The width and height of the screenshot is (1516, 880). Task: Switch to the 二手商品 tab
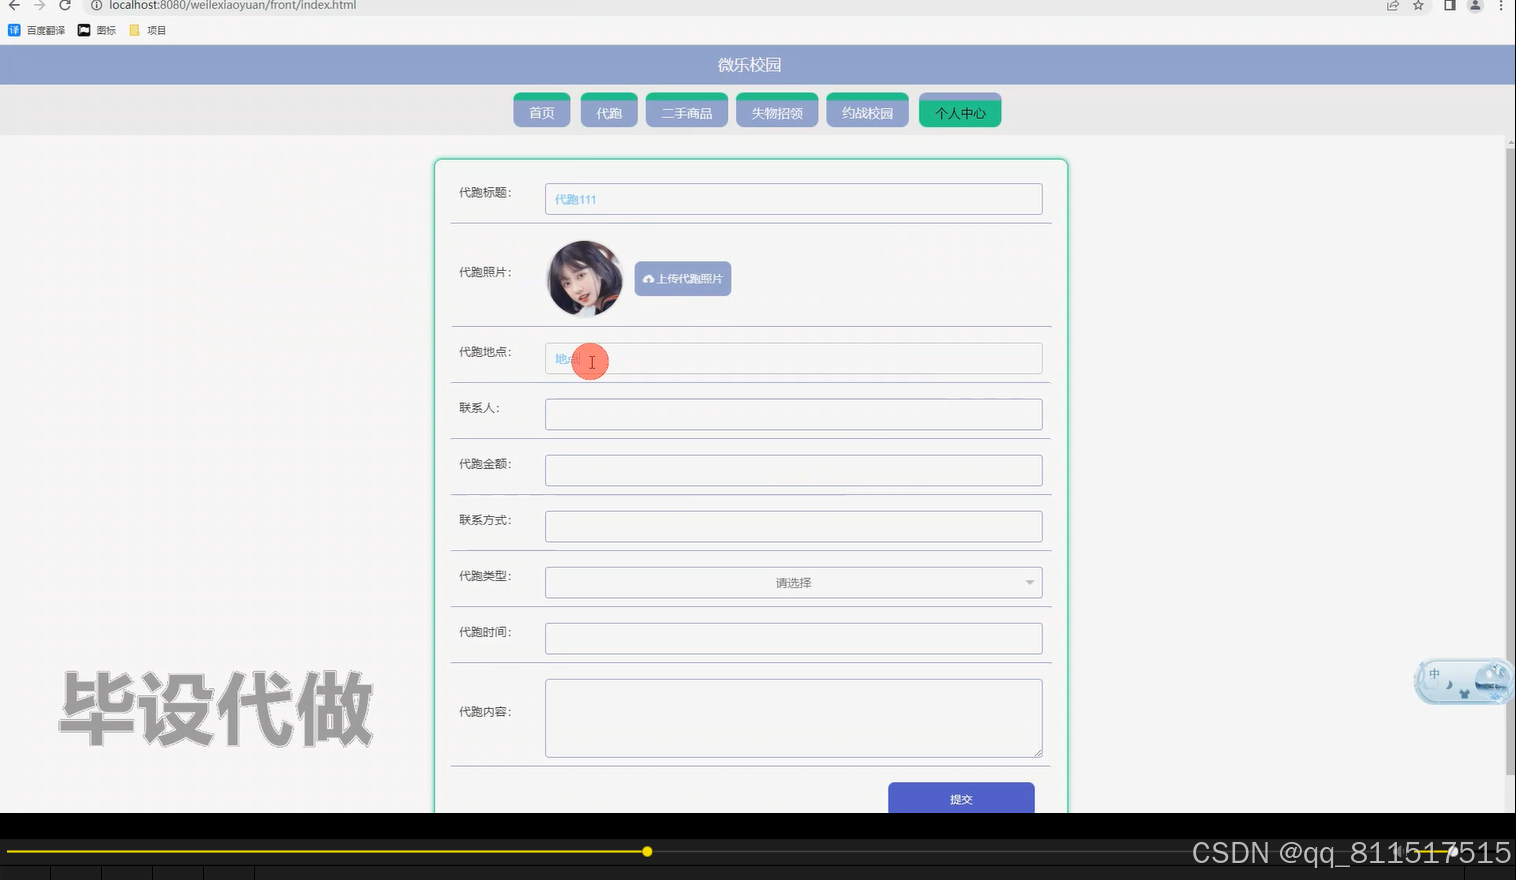click(x=686, y=110)
